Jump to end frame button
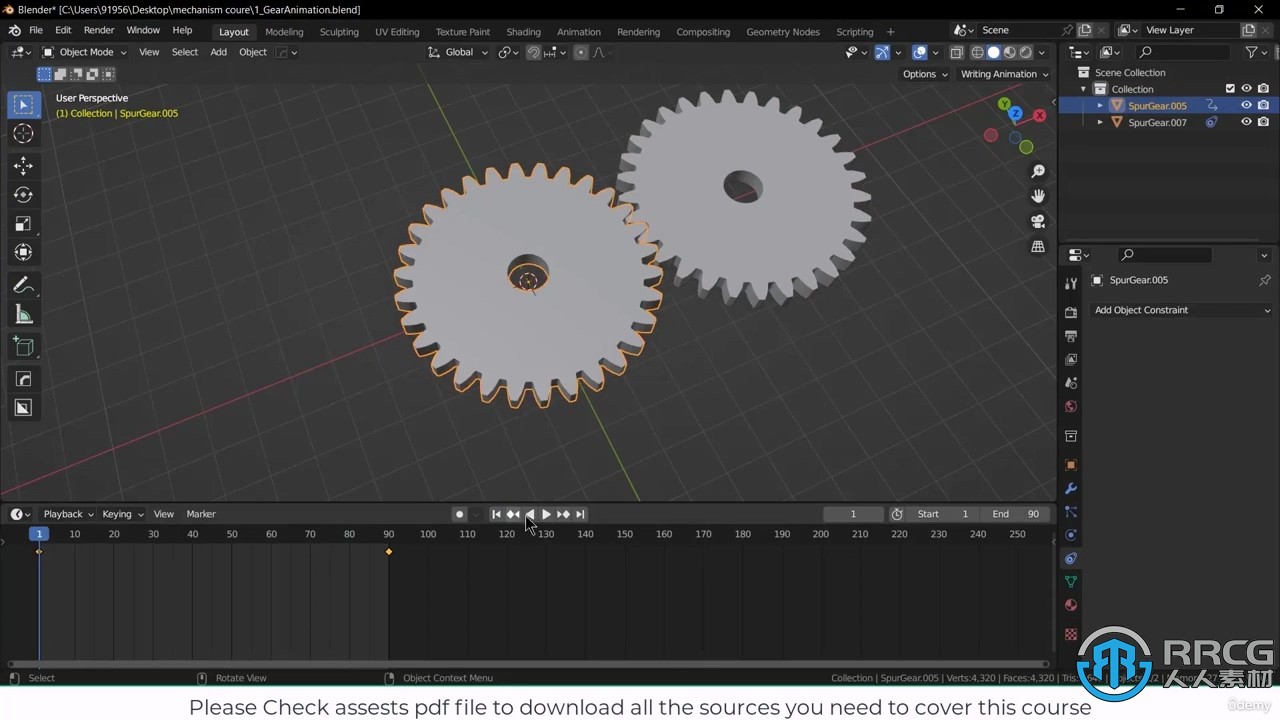 point(580,514)
